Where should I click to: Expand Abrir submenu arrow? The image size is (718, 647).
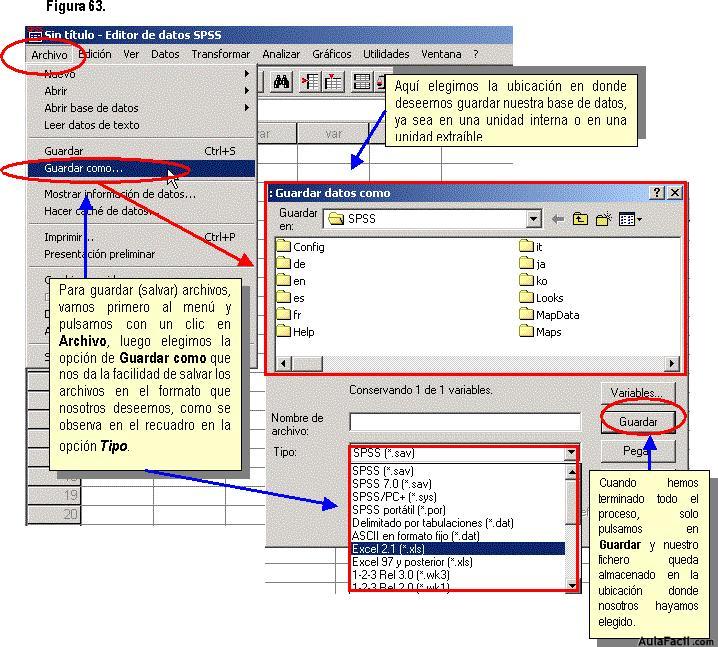coord(247,91)
